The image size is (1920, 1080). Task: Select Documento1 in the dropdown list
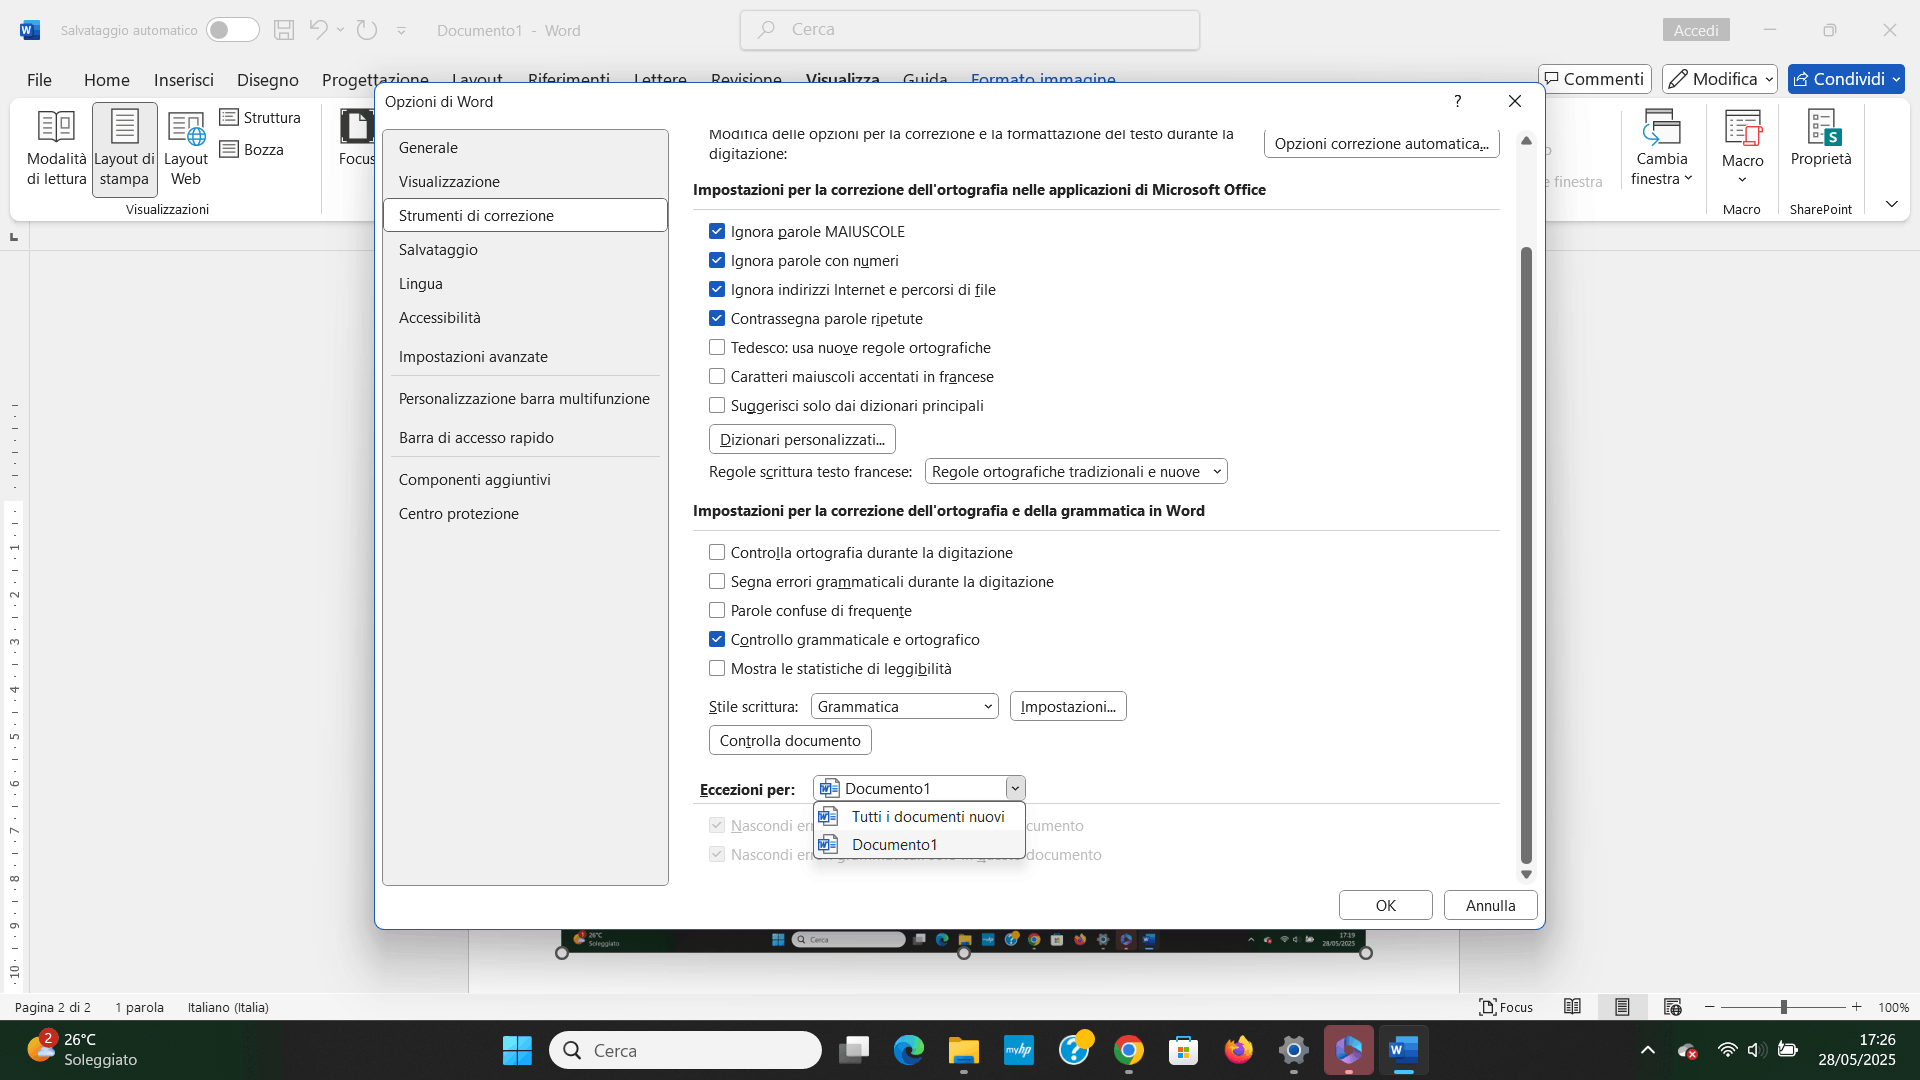(x=920, y=844)
